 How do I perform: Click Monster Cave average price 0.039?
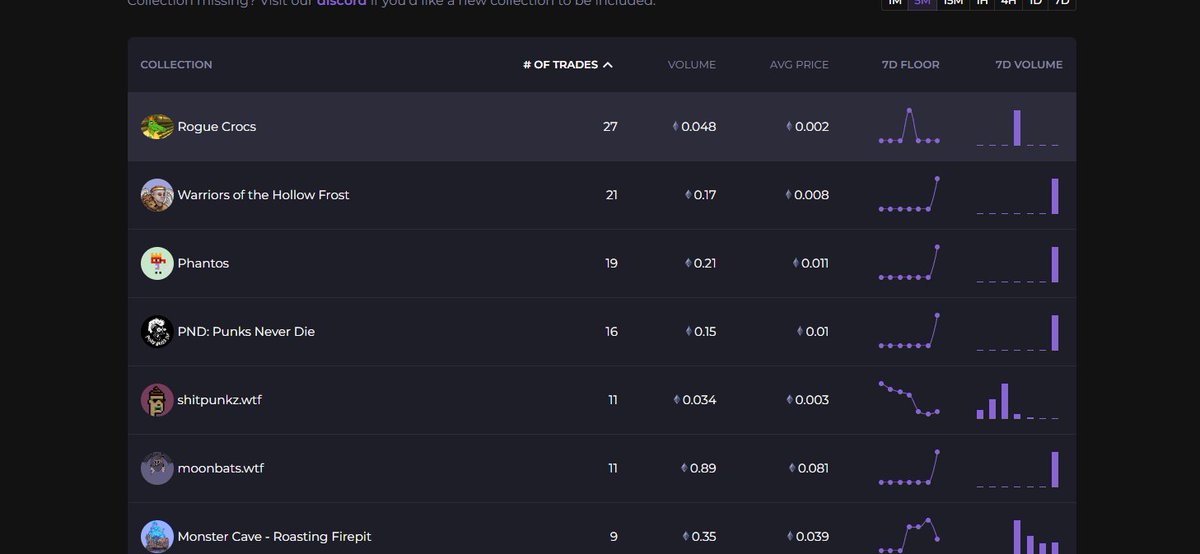pos(807,536)
